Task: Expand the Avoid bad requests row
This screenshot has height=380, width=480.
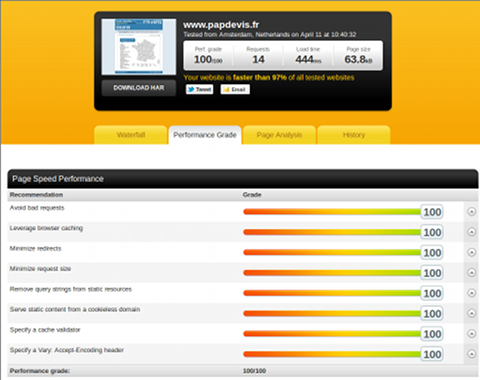Action: pyautogui.click(x=471, y=212)
